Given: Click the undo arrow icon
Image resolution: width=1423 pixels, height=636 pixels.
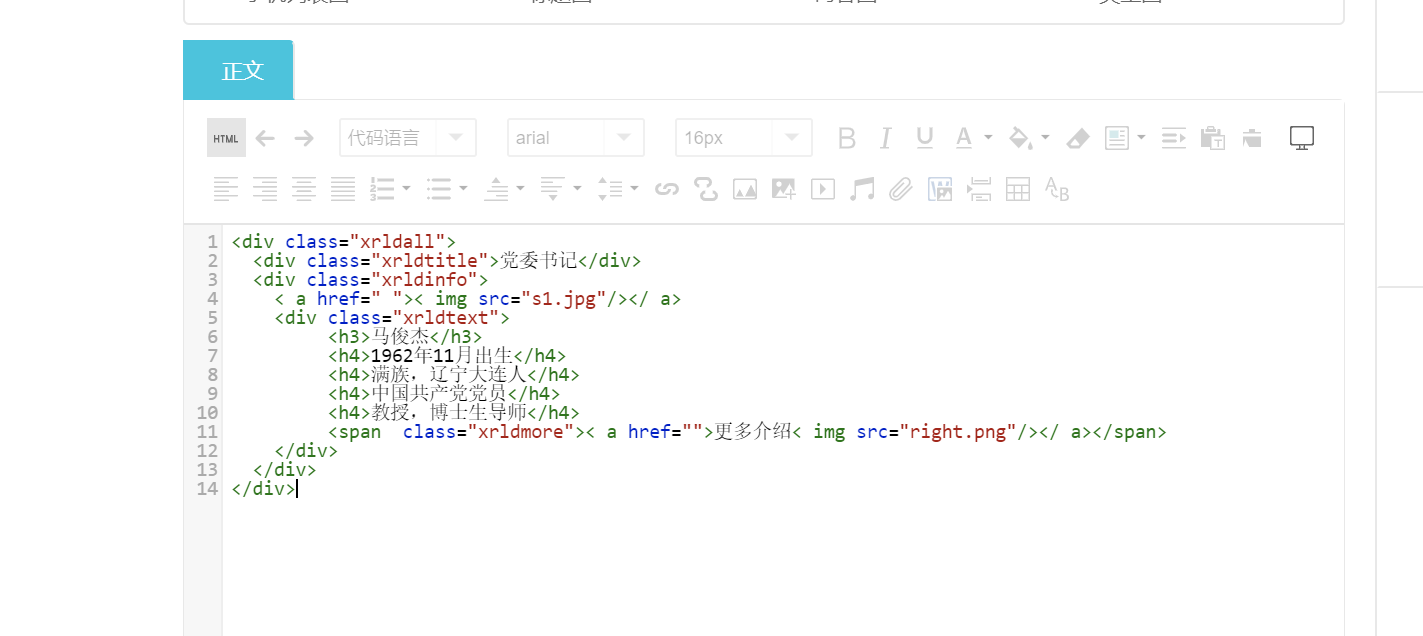Looking at the screenshot, I should (265, 138).
